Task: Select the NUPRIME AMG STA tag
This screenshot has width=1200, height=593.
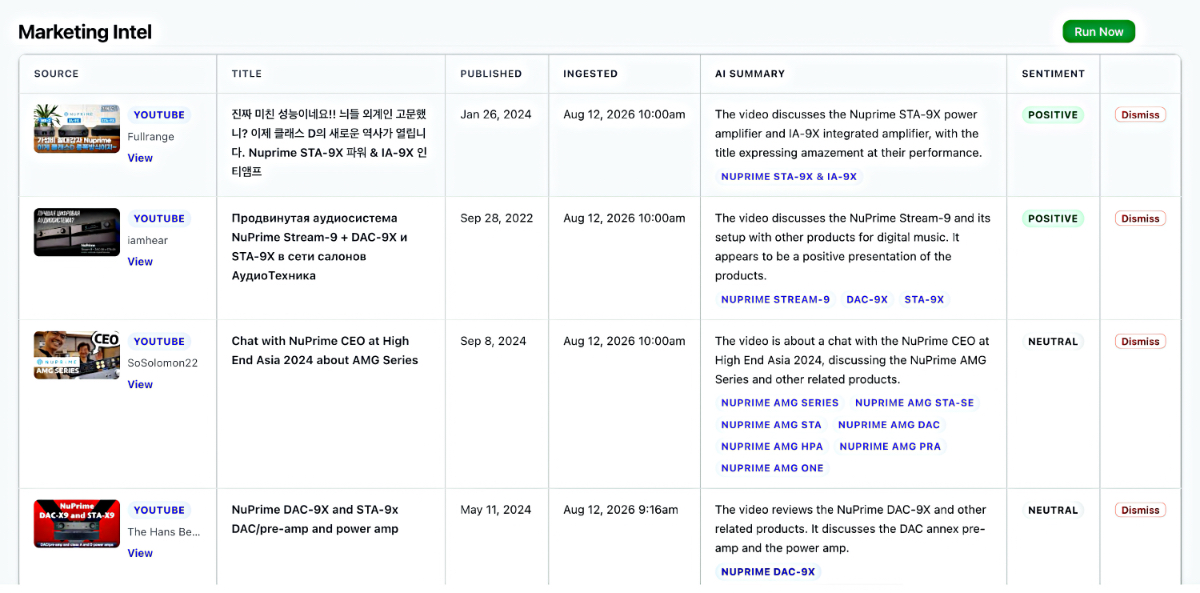Action: 771,425
